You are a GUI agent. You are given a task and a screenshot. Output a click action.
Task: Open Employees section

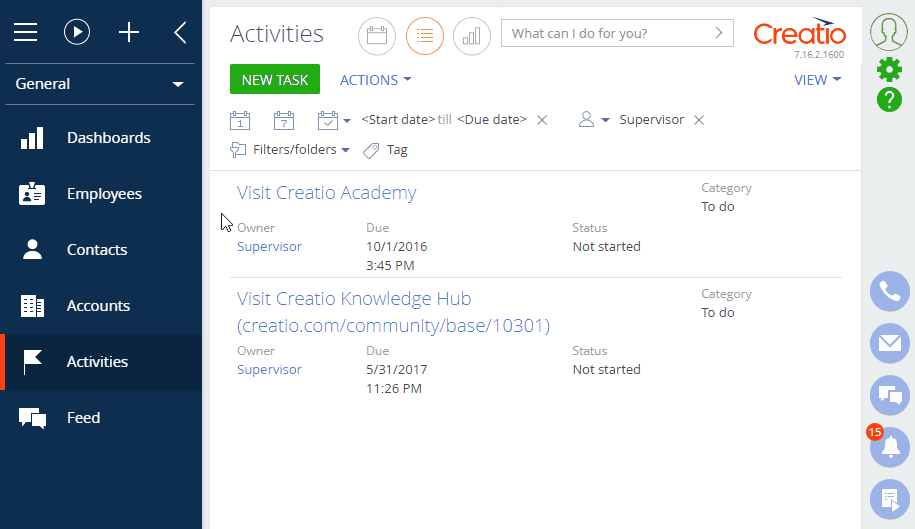pos(101,194)
